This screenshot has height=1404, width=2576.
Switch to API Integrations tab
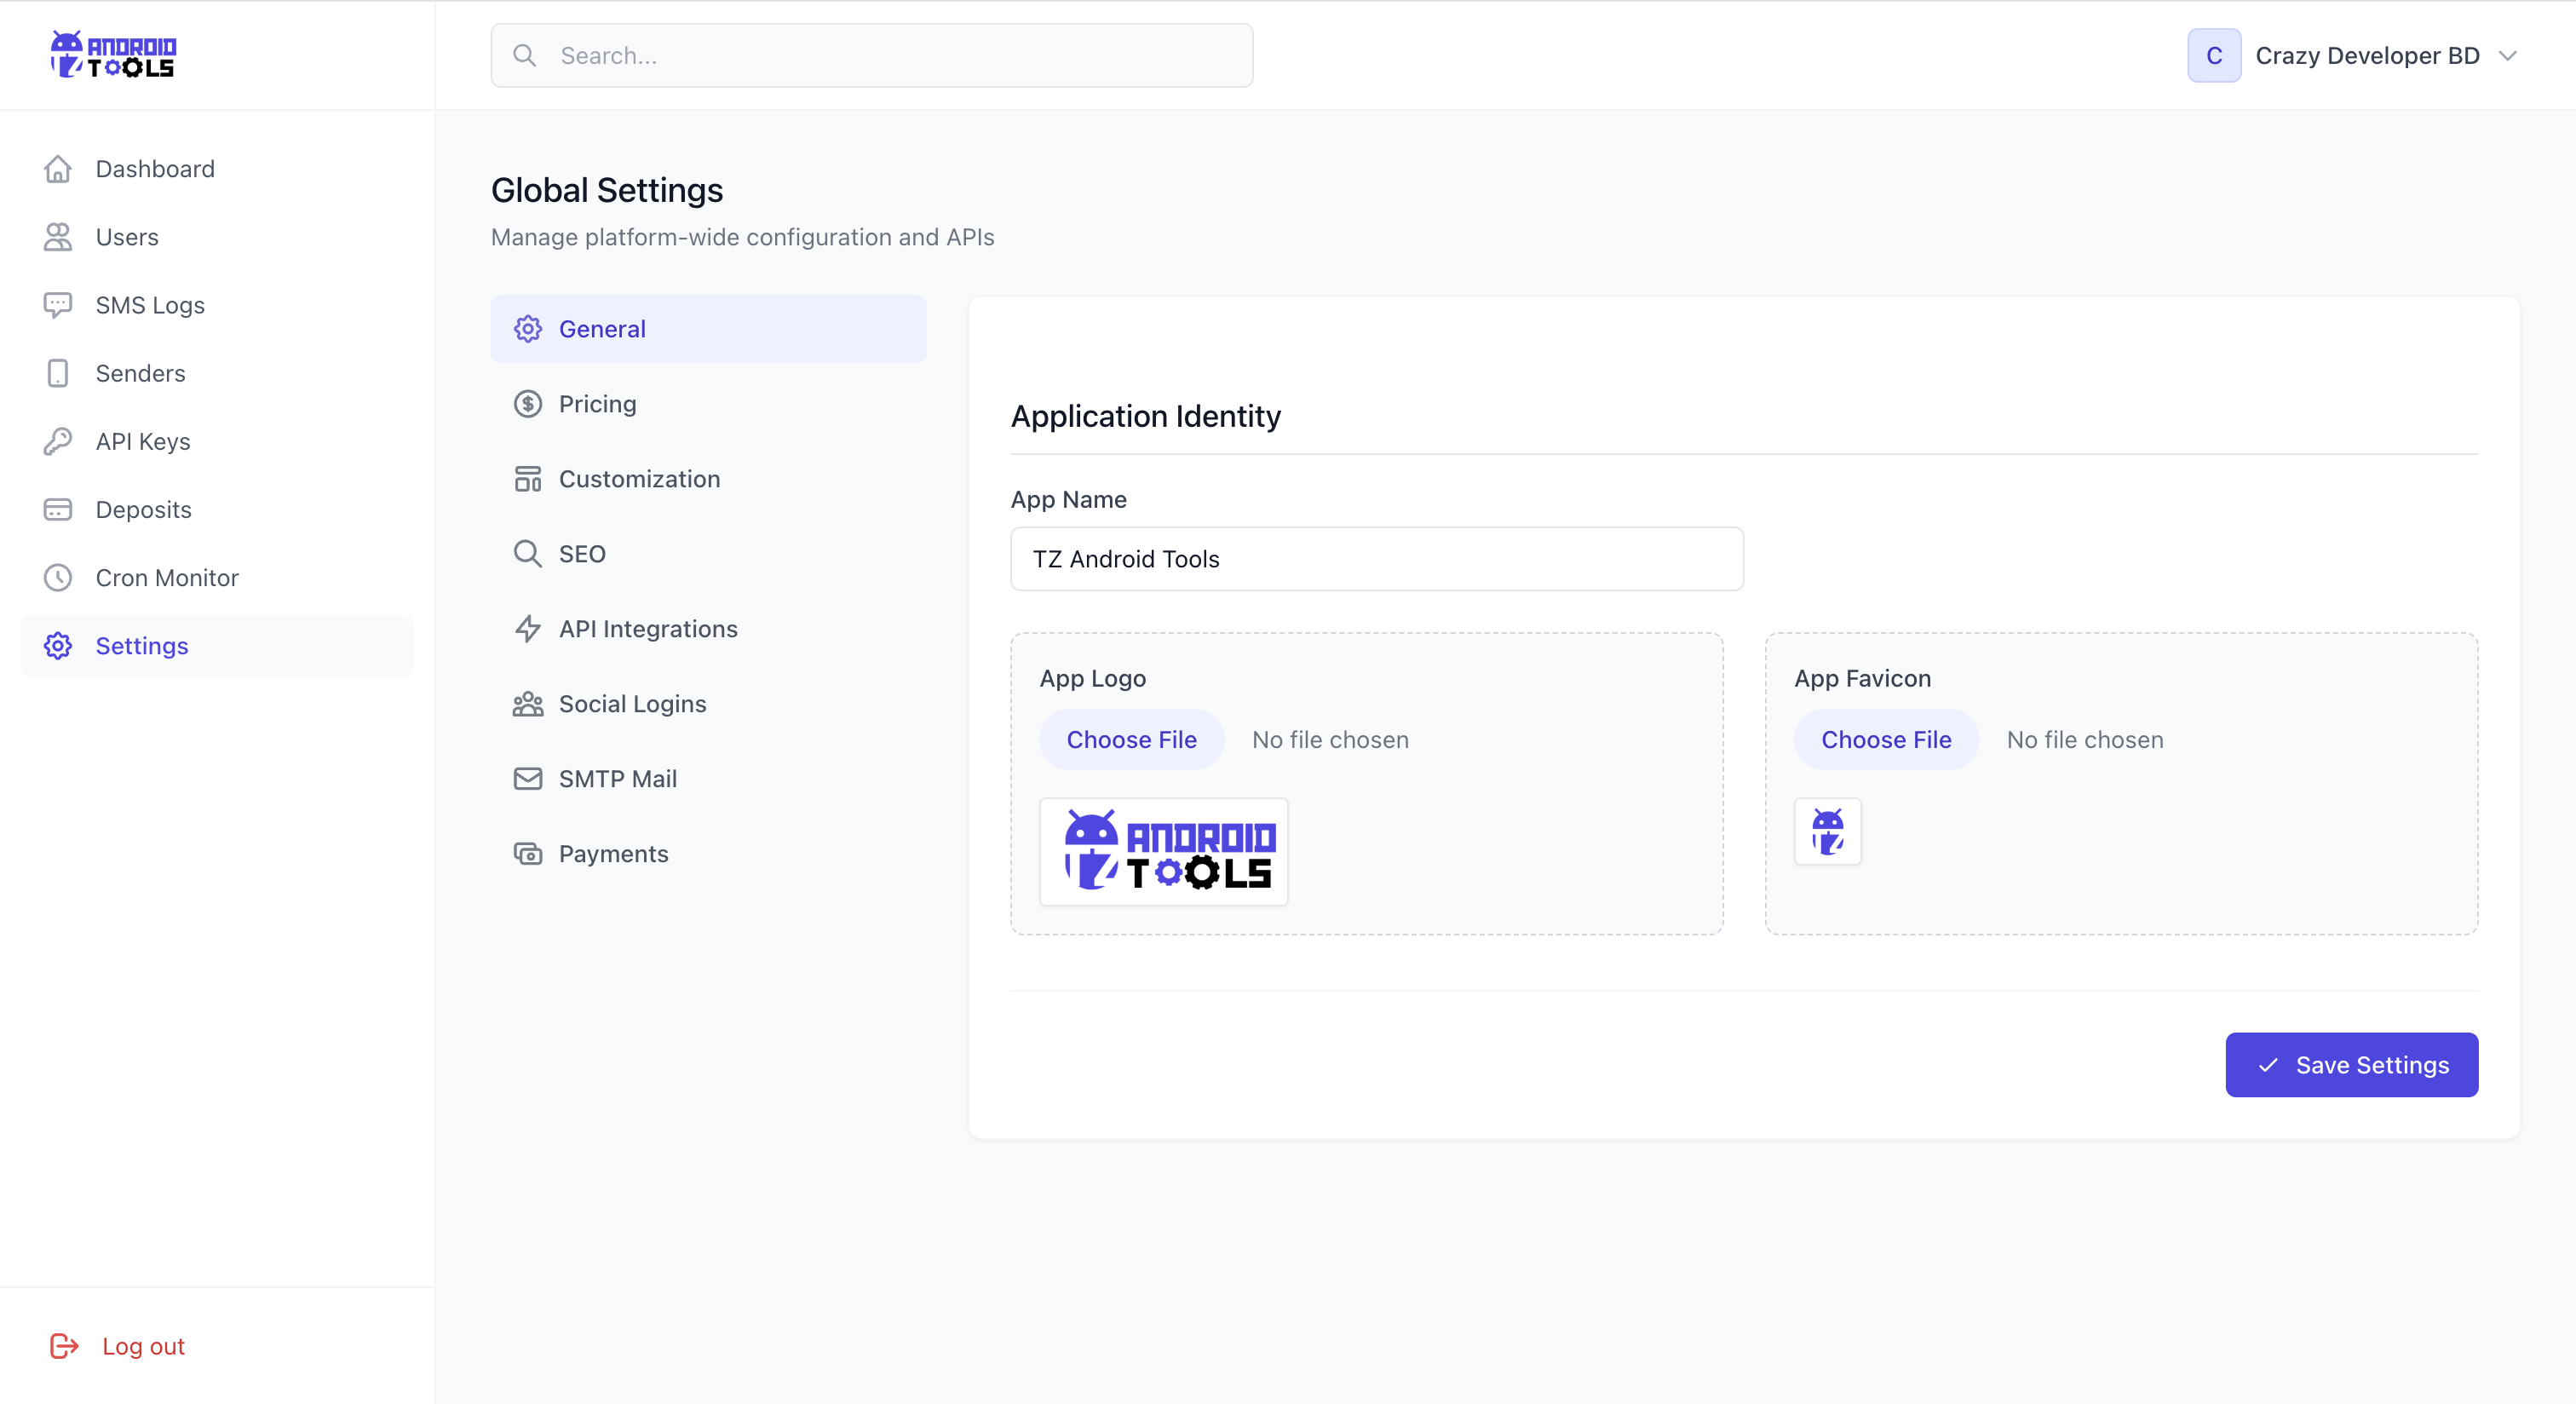708,629
